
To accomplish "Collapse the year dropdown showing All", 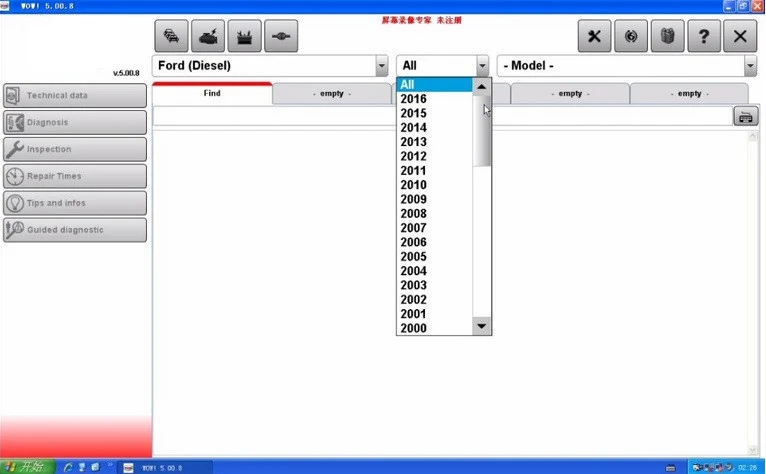I will 482,65.
